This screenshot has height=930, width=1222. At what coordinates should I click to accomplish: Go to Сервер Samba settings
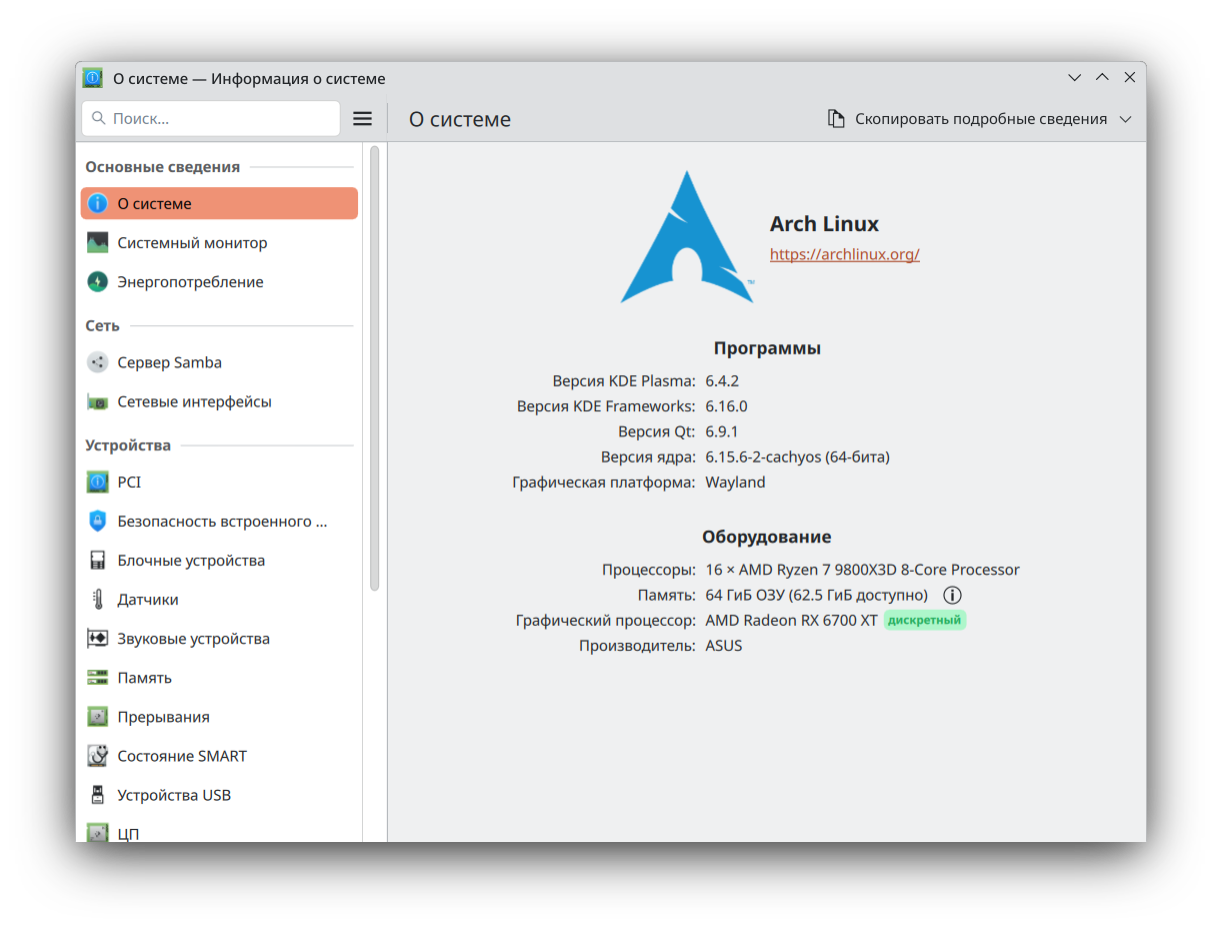tap(219, 363)
